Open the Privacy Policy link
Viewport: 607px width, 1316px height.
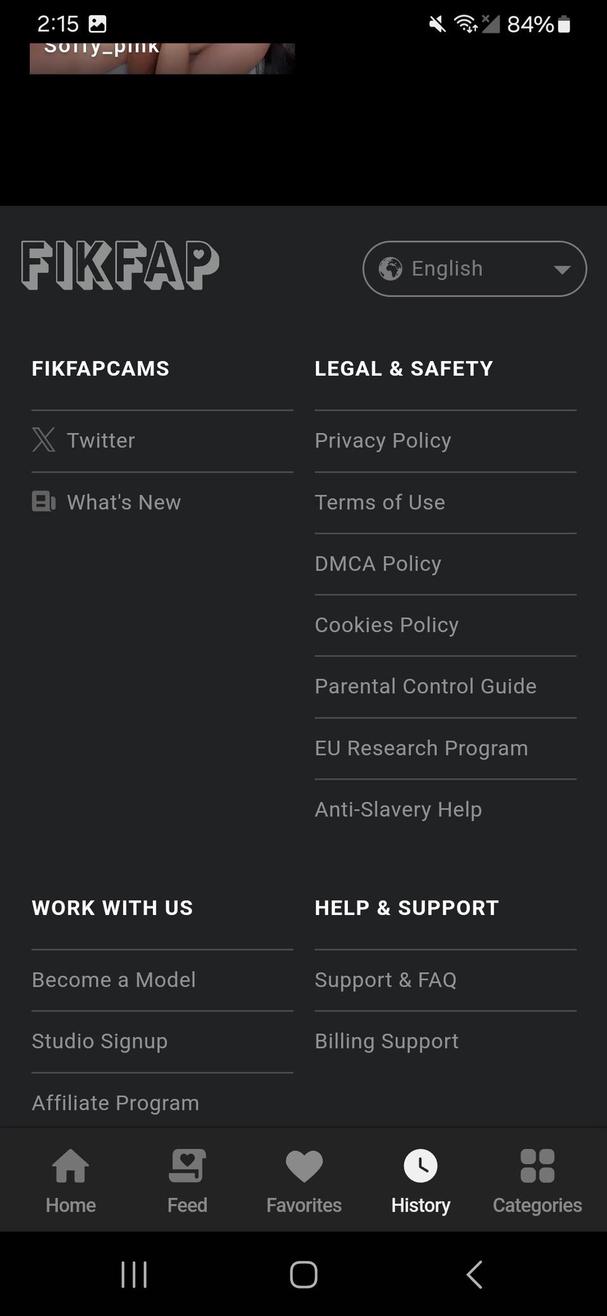tap(383, 440)
